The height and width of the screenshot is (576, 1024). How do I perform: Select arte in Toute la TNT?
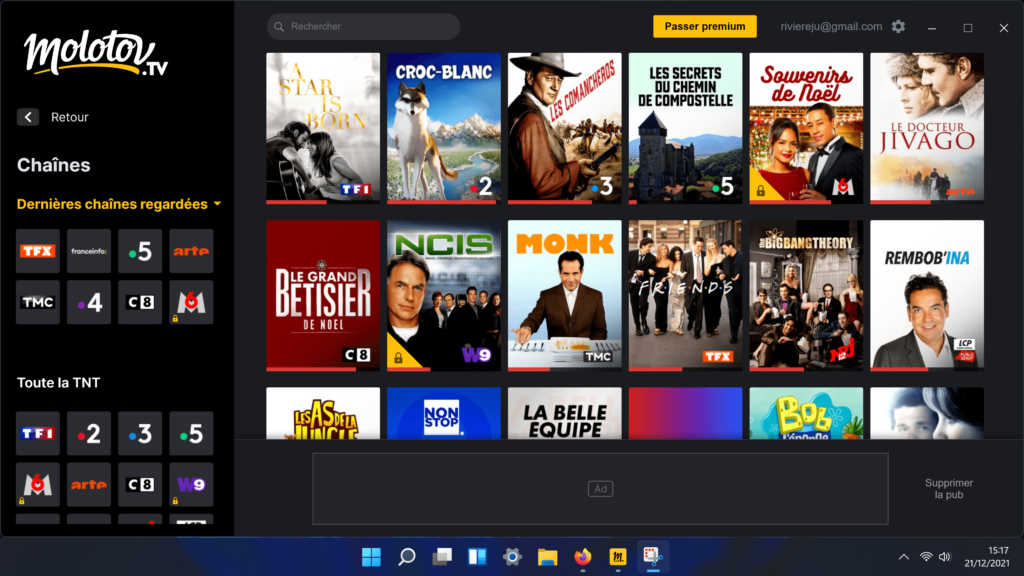point(89,485)
